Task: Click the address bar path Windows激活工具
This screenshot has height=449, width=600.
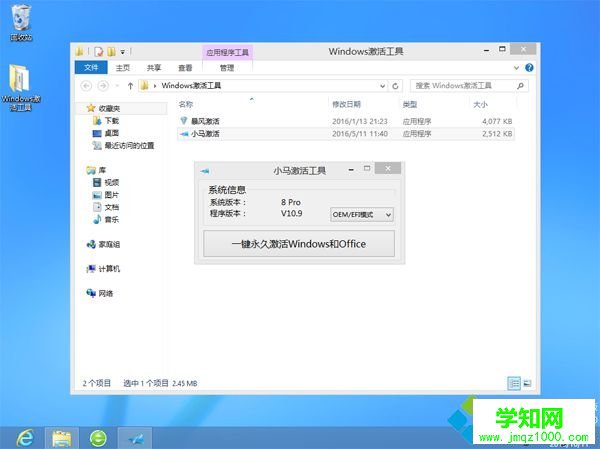Action: (191, 86)
